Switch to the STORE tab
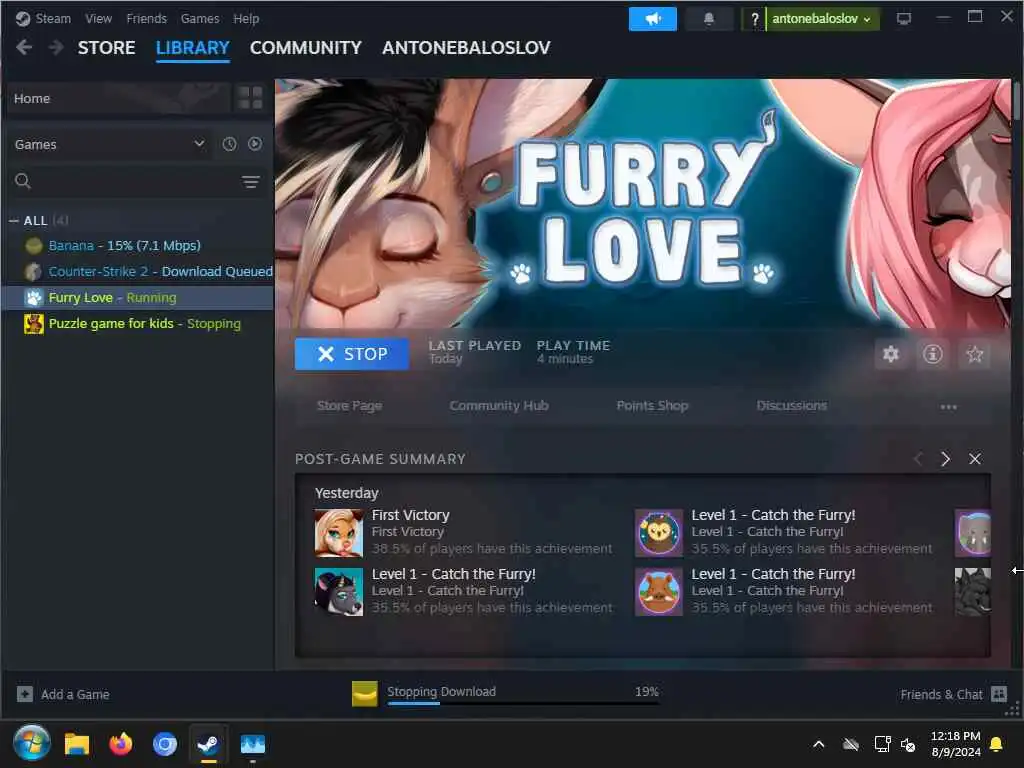1024x768 pixels. point(106,48)
